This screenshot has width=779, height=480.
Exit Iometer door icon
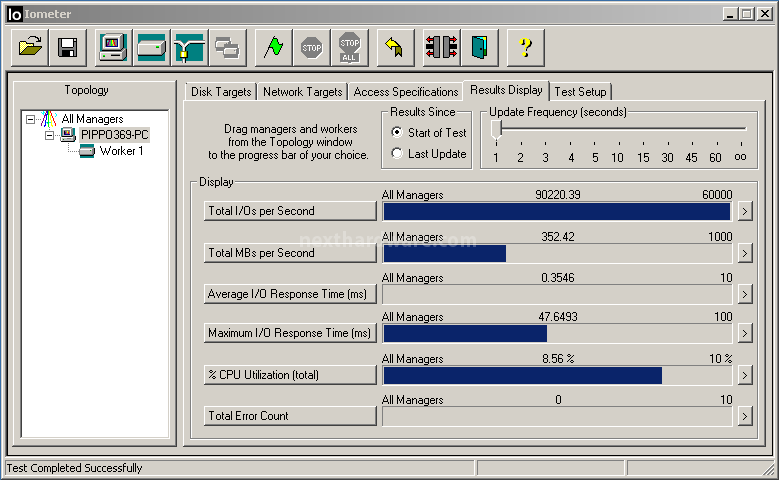coord(479,48)
